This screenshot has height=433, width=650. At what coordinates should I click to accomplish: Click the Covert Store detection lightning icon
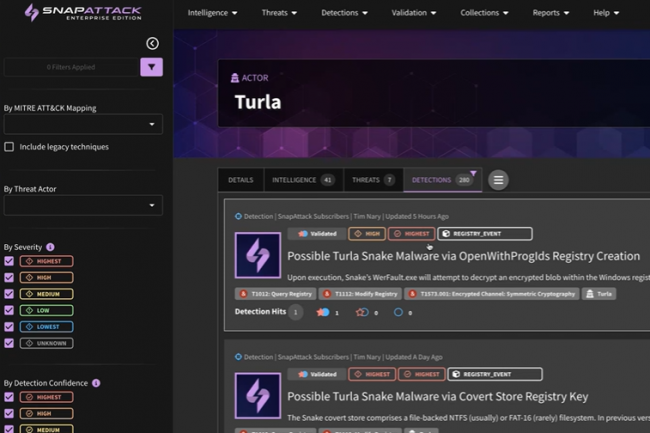tap(257, 395)
